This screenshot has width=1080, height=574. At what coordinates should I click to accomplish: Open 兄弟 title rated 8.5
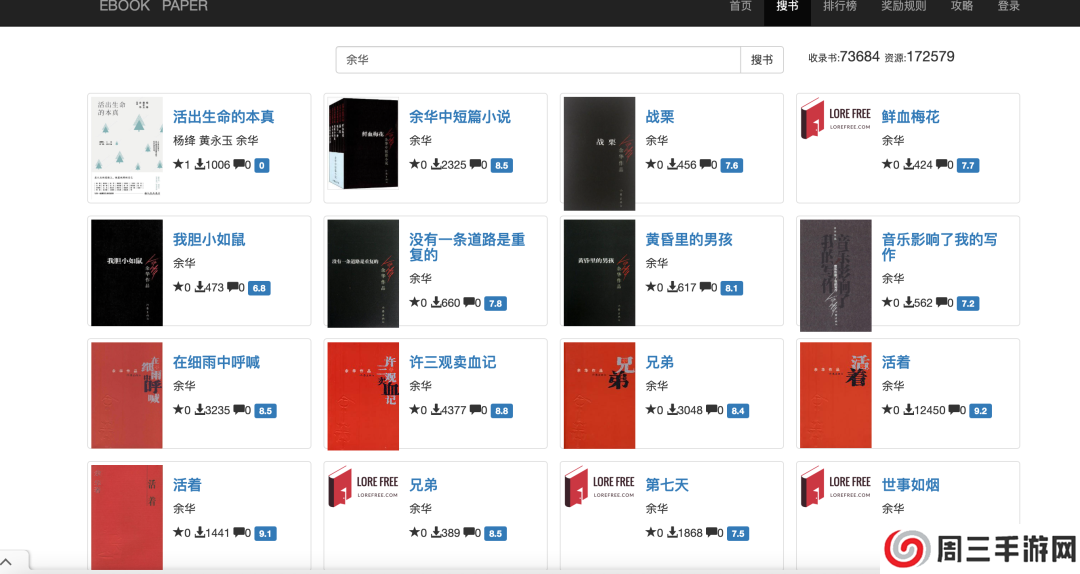click(x=423, y=484)
